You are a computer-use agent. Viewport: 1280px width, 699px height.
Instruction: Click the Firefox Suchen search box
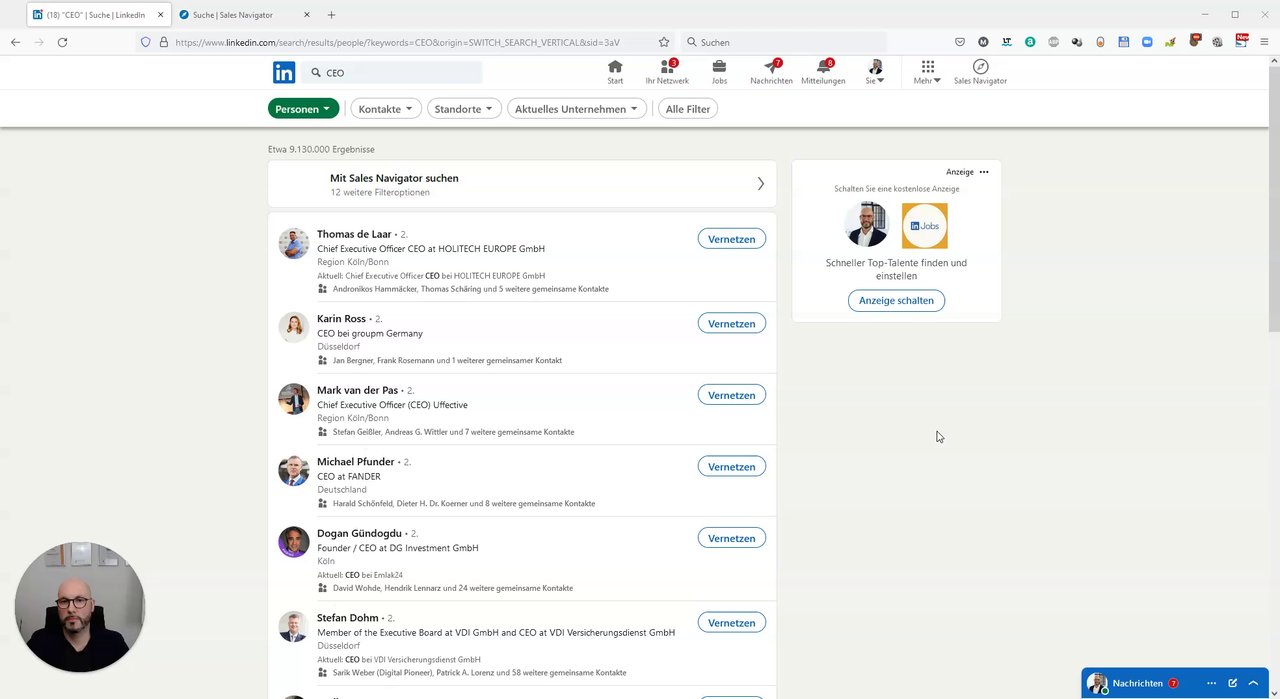click(783, 42)
